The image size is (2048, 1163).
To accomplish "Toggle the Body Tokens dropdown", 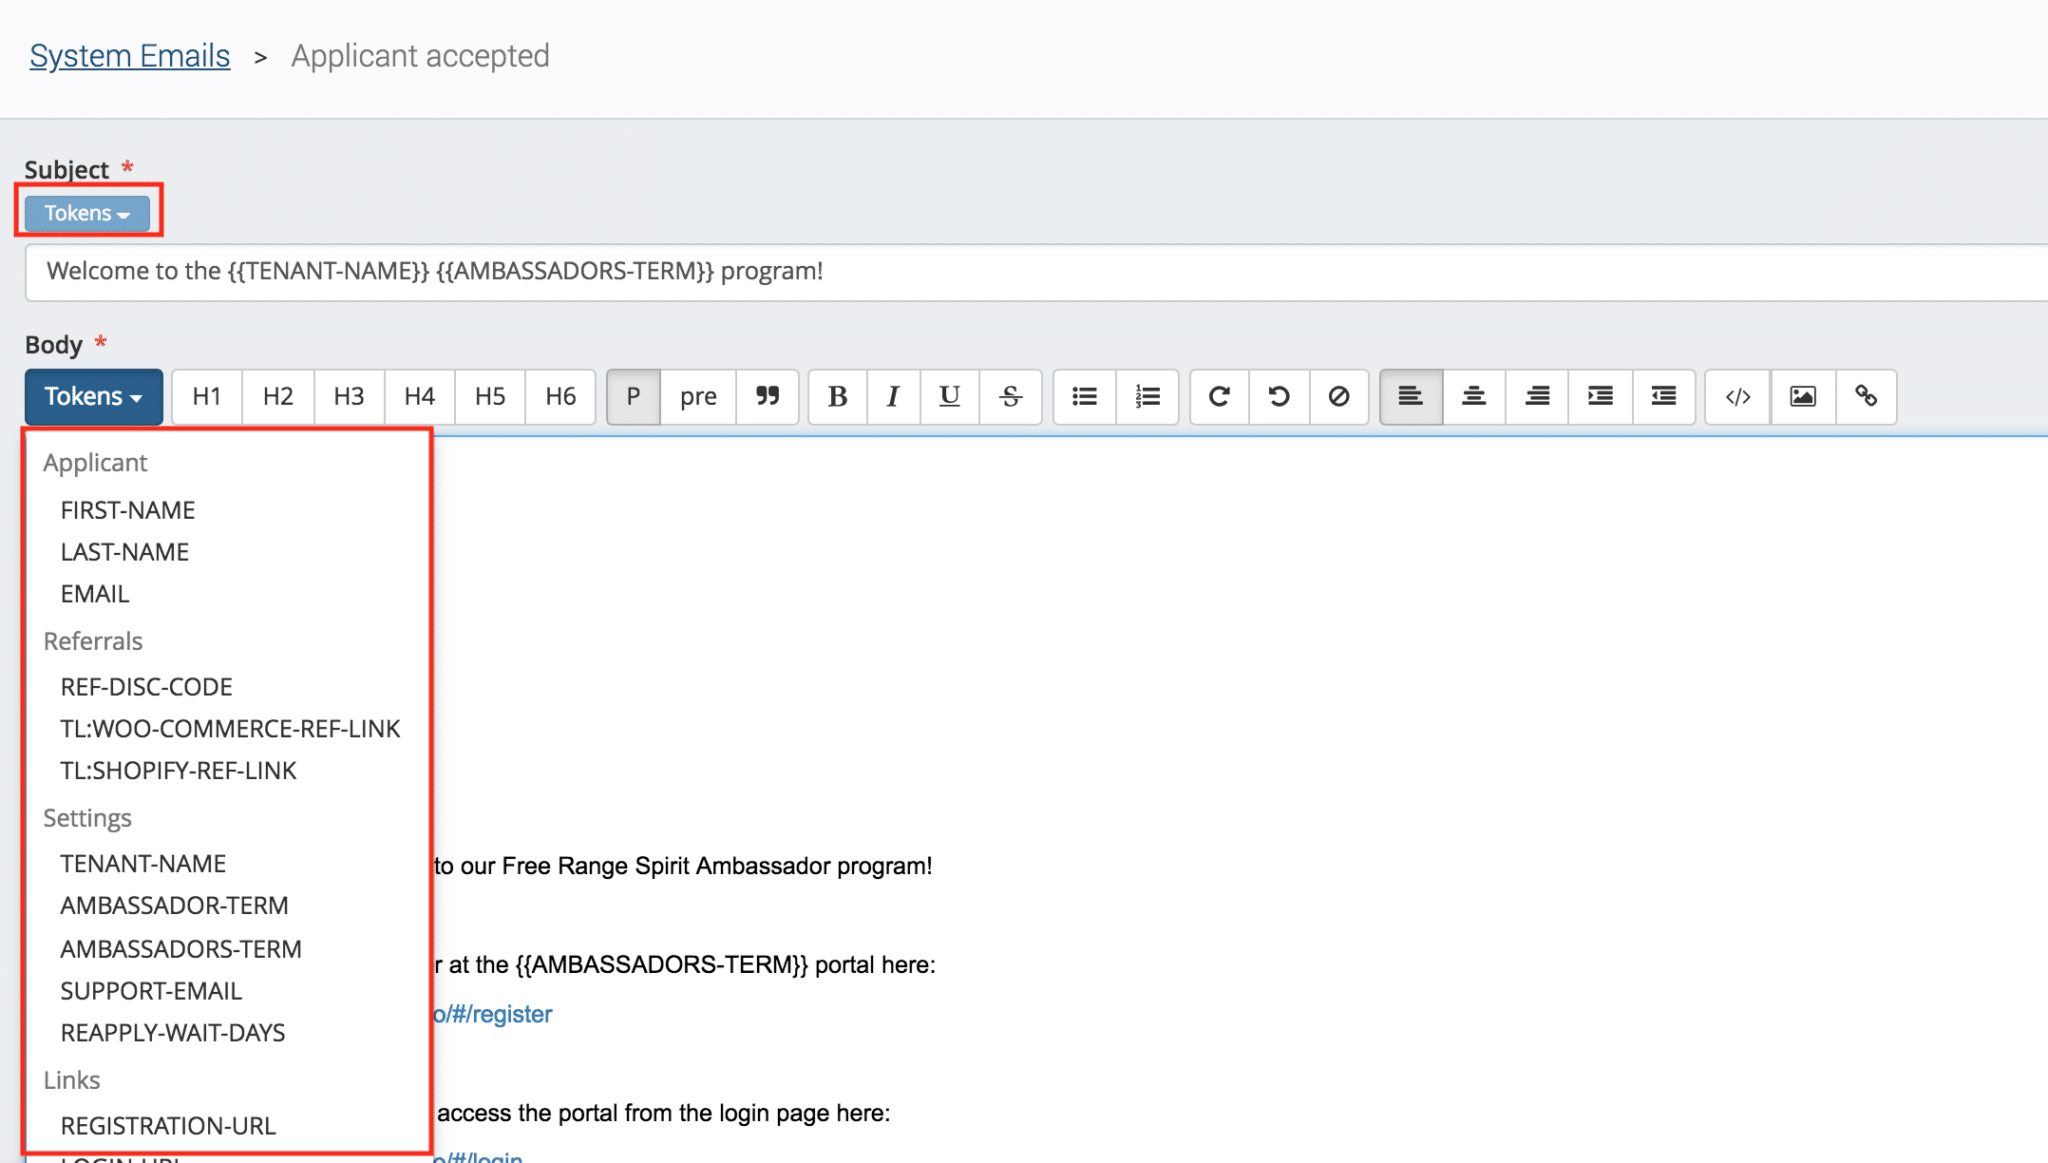I will (x=93, y=397).
